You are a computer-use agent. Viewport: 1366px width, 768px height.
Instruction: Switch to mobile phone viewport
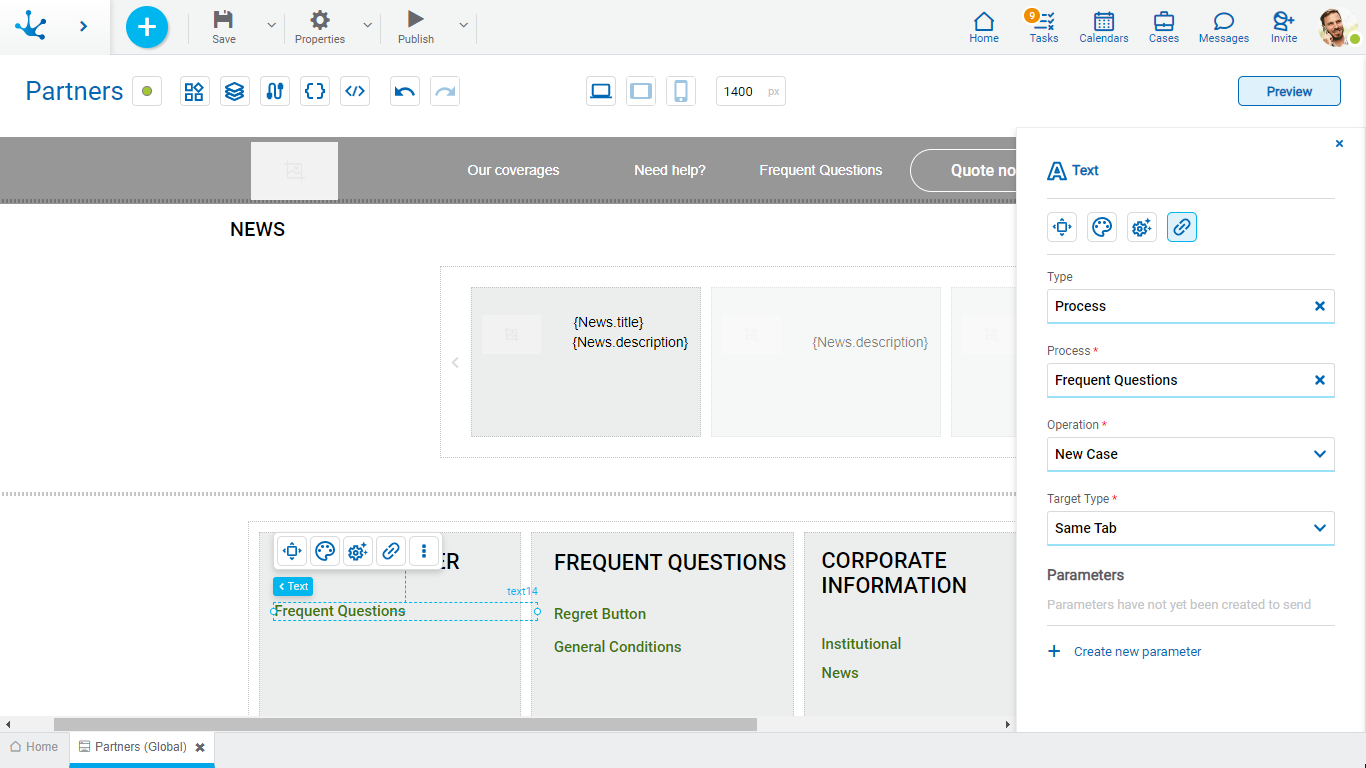click(681, 92)
